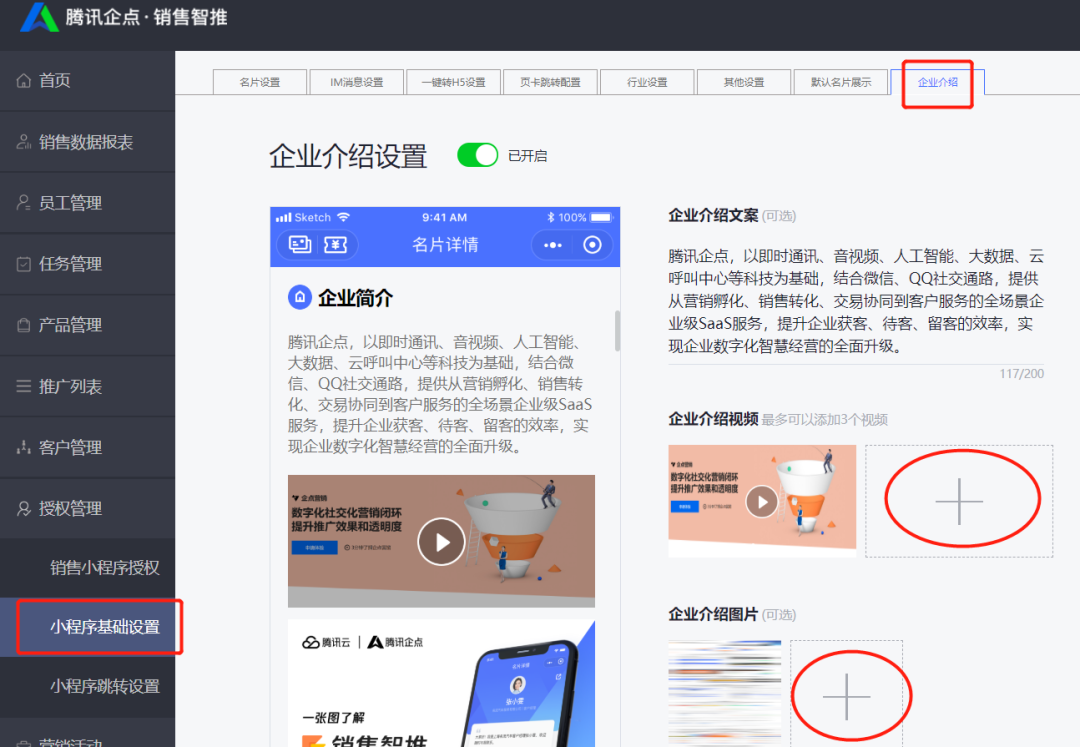Click into the 企业介绍文案 text area
This screenshot has width=1080, height=747.
855,301
